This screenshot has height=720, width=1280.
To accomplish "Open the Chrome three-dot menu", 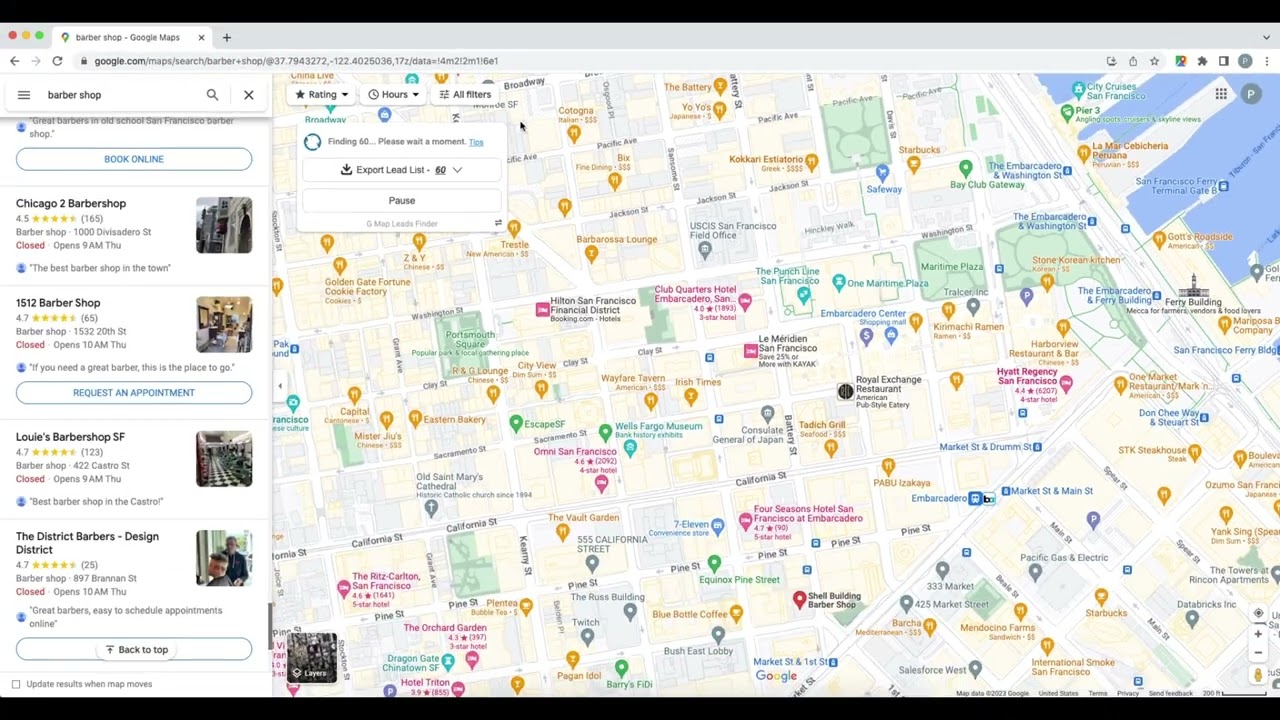I will (1266, 61).
